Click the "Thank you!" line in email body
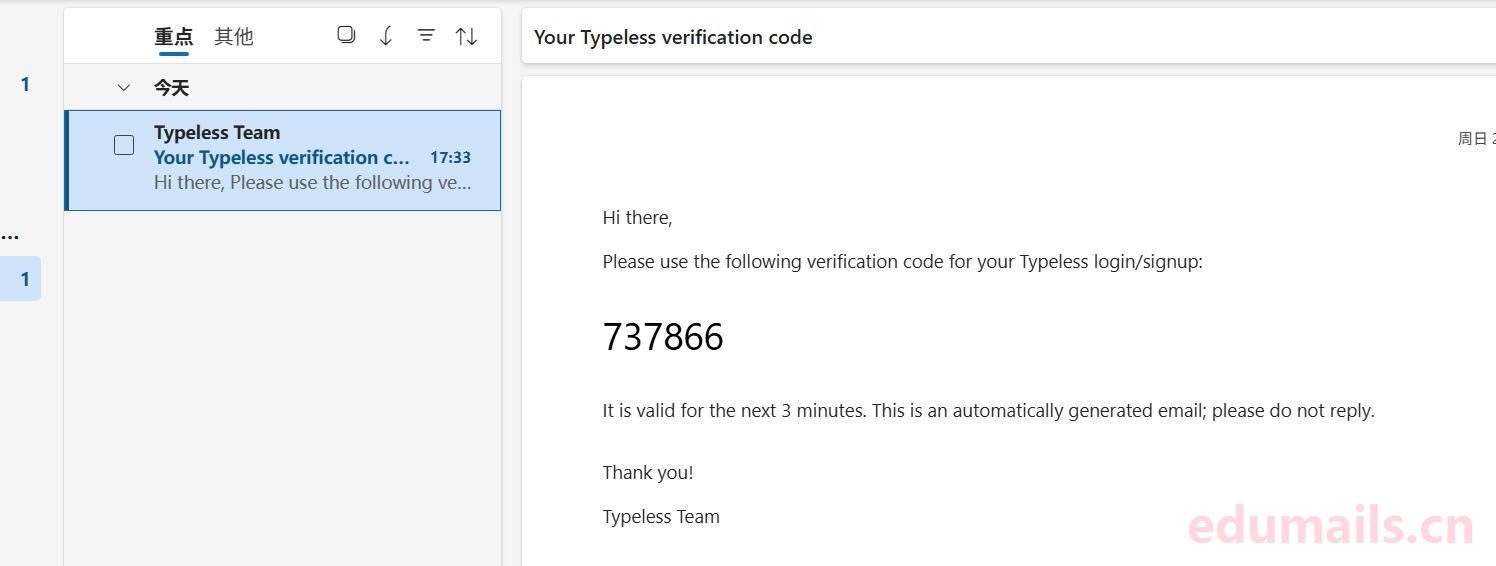The height and width of the screenshot is (566, 1496). click(648, 473)
